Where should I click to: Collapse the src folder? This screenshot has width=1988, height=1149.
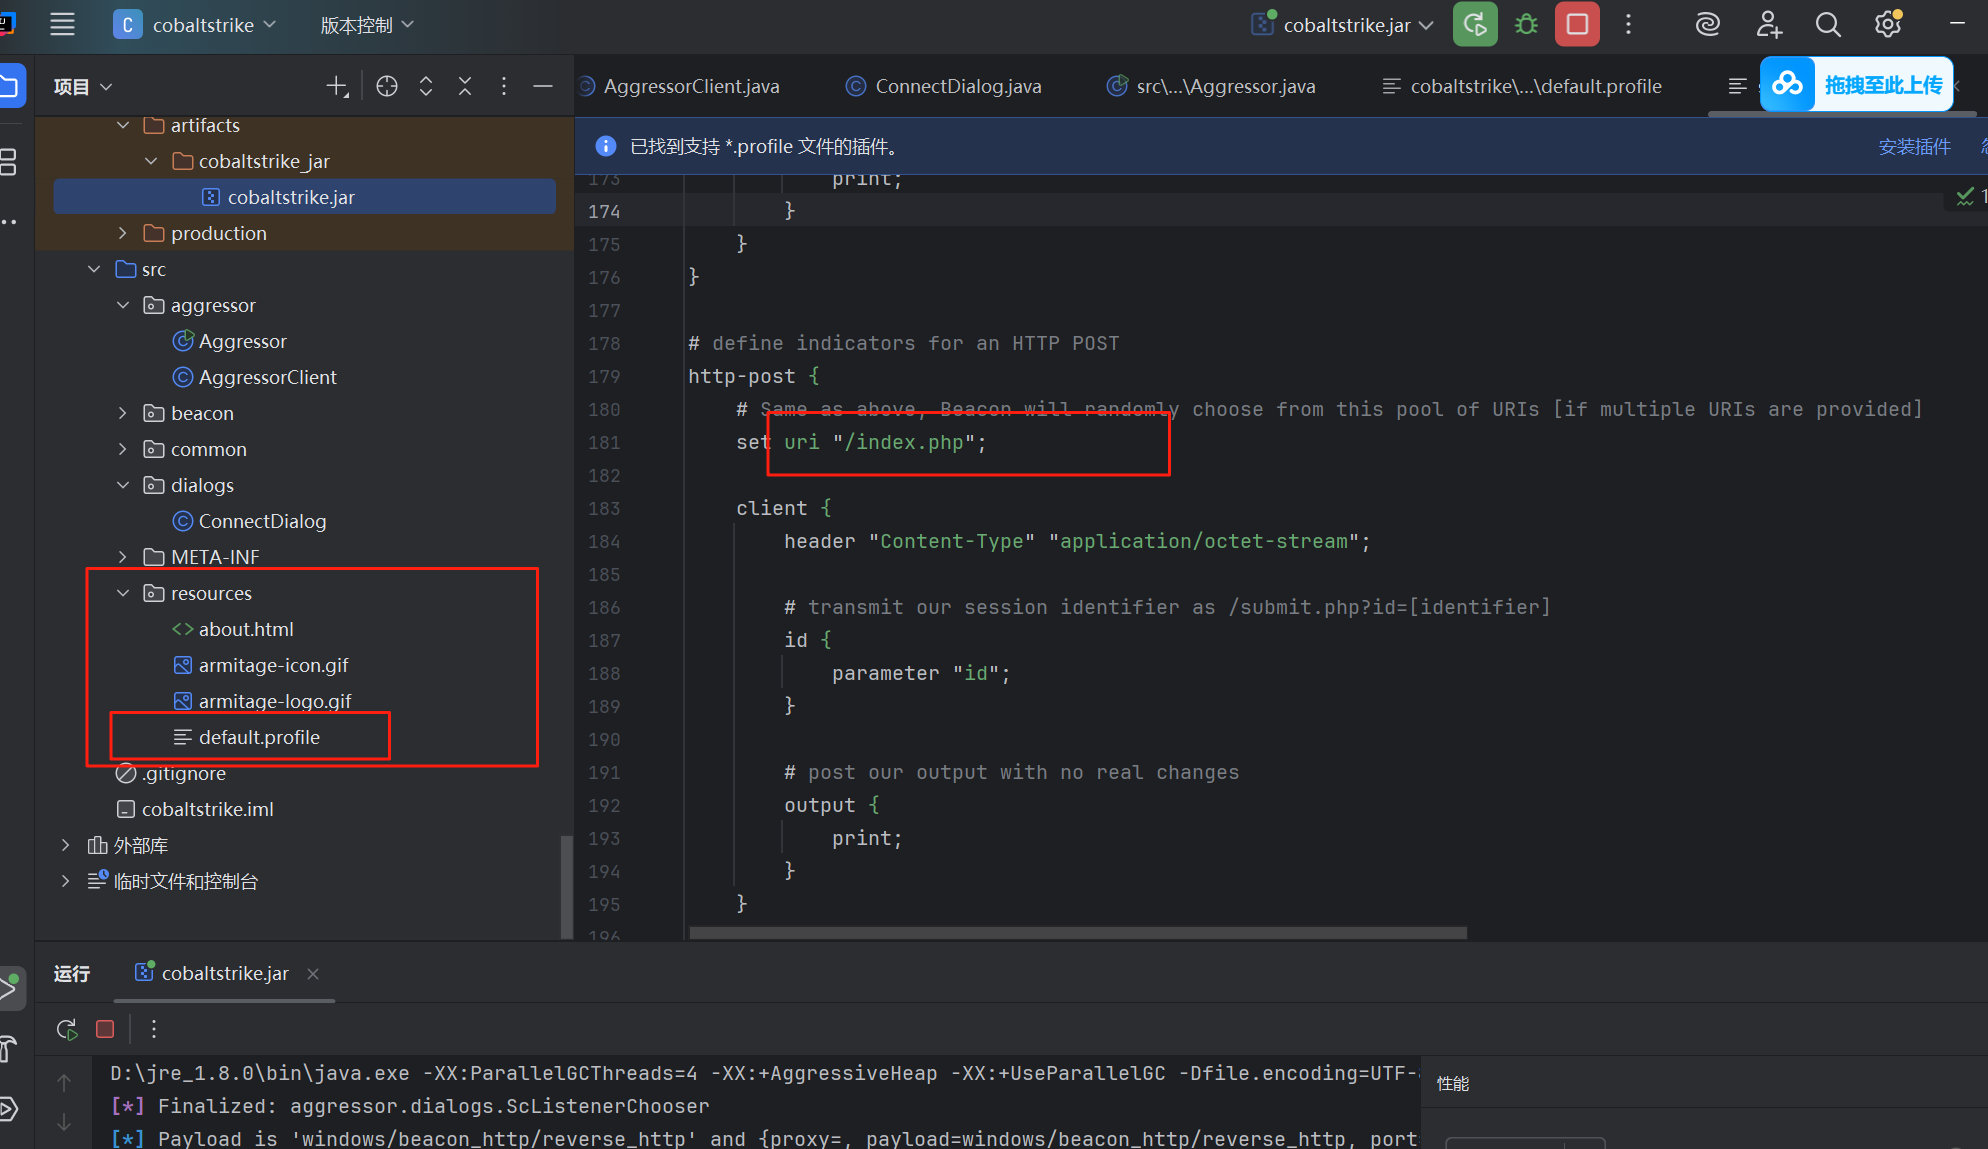coord(94,269)
